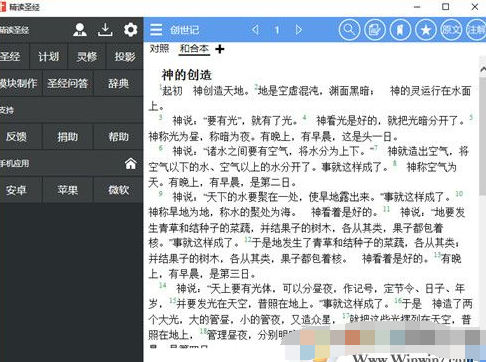The height and width of the screenshot is (362, 486).
Task: Switch to the 对照 tab
Action: (159, 49)
